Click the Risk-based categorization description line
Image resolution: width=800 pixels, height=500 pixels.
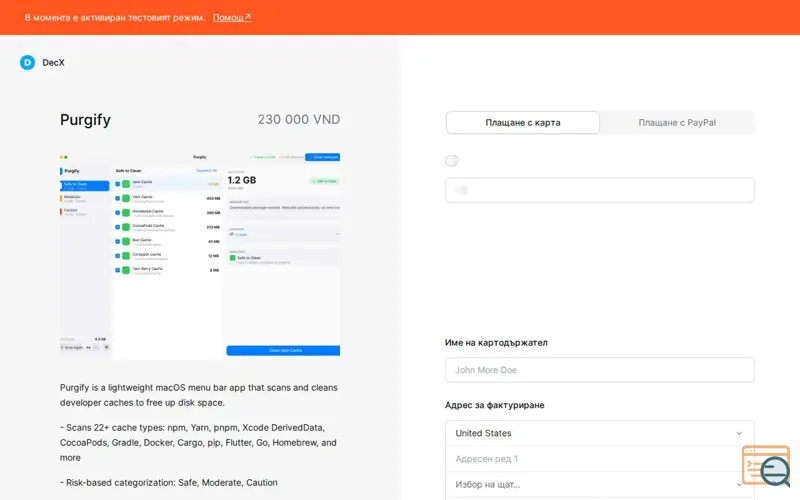pos(169,483)
